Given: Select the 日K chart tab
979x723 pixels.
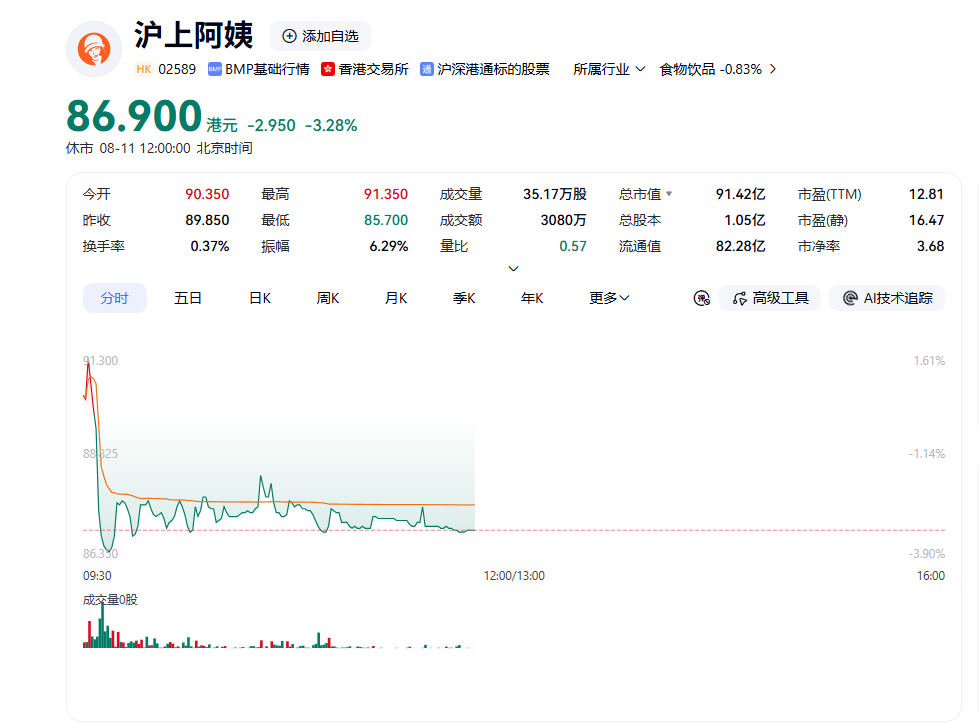Looking at the screenshot, I should (x=260, y=298).
